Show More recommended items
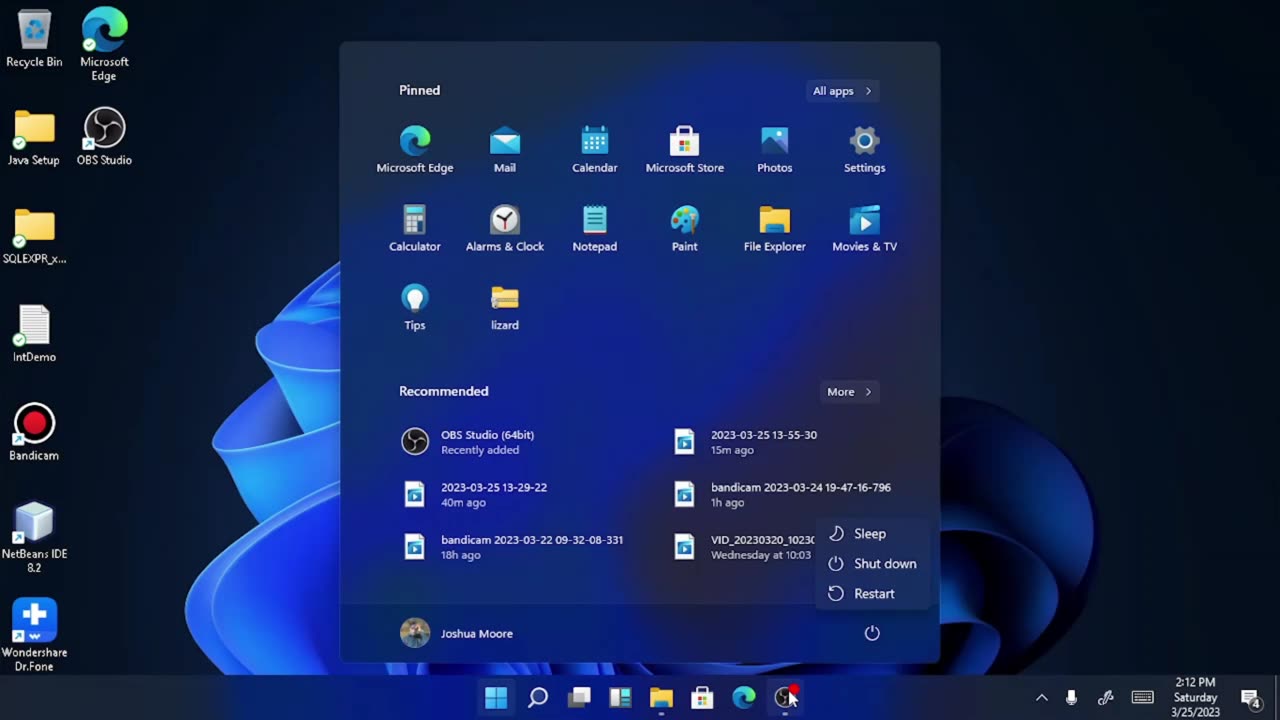 pos(849,392)
